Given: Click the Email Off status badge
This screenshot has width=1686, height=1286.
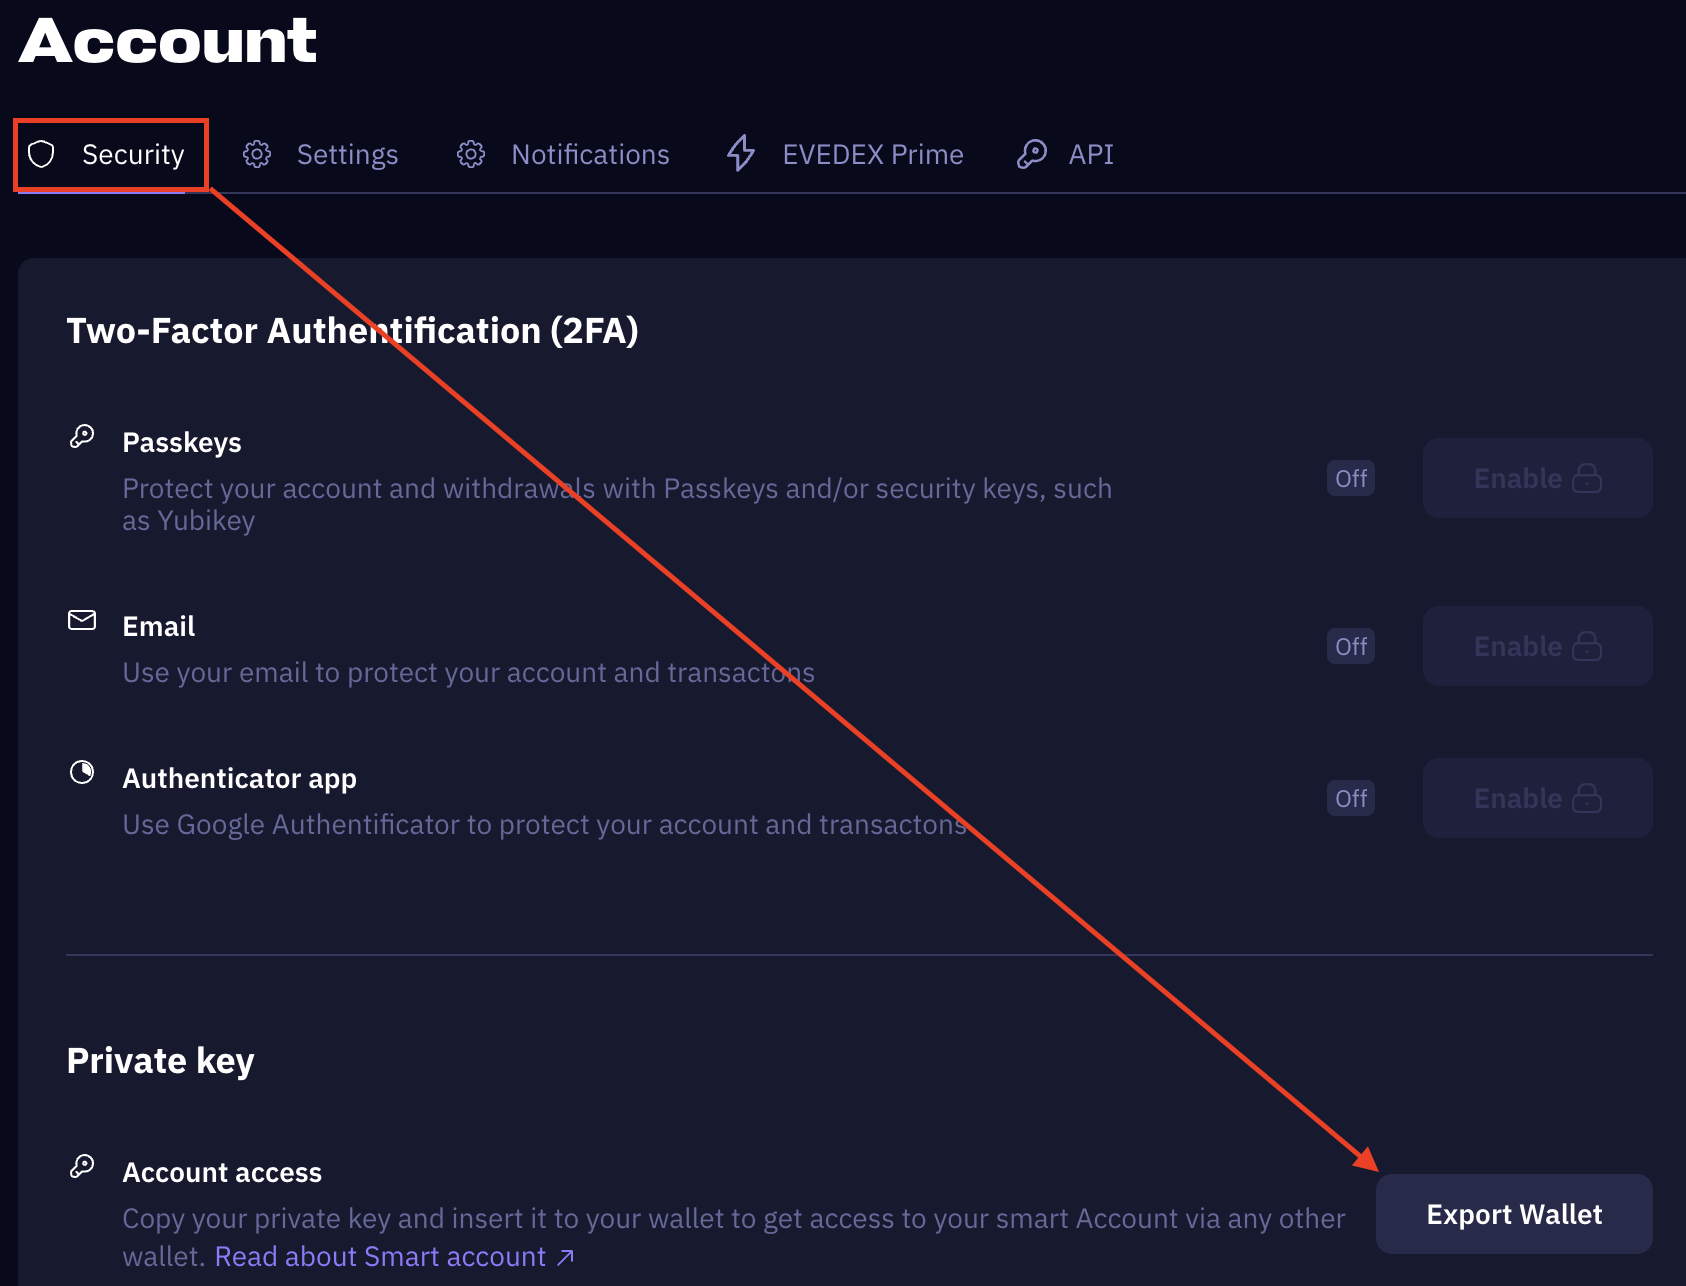Looking at the screenshot, I should [x=1350, y=646].
